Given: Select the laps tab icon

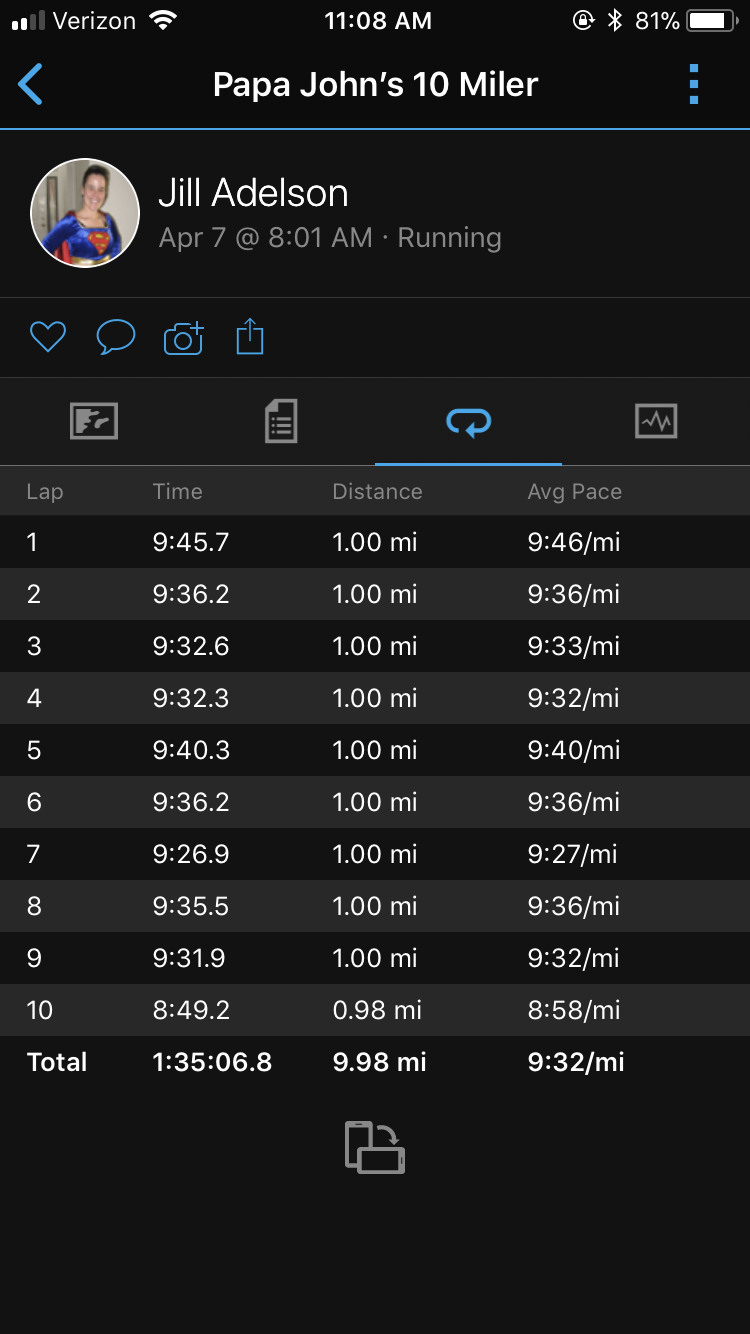Looking at the screenshot, I should point(468,422).
